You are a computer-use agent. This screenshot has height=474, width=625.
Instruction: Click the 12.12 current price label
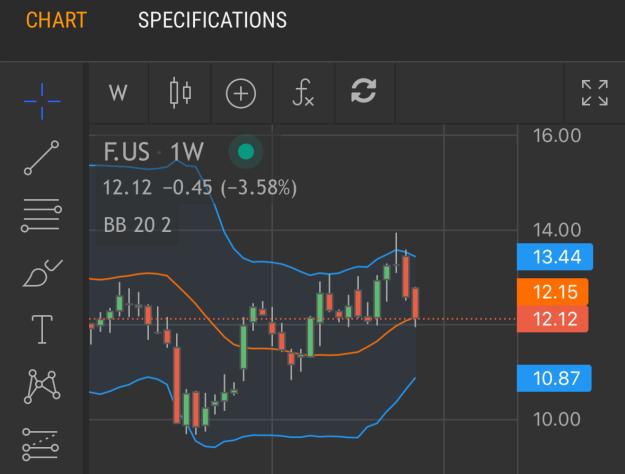[552, 319]
